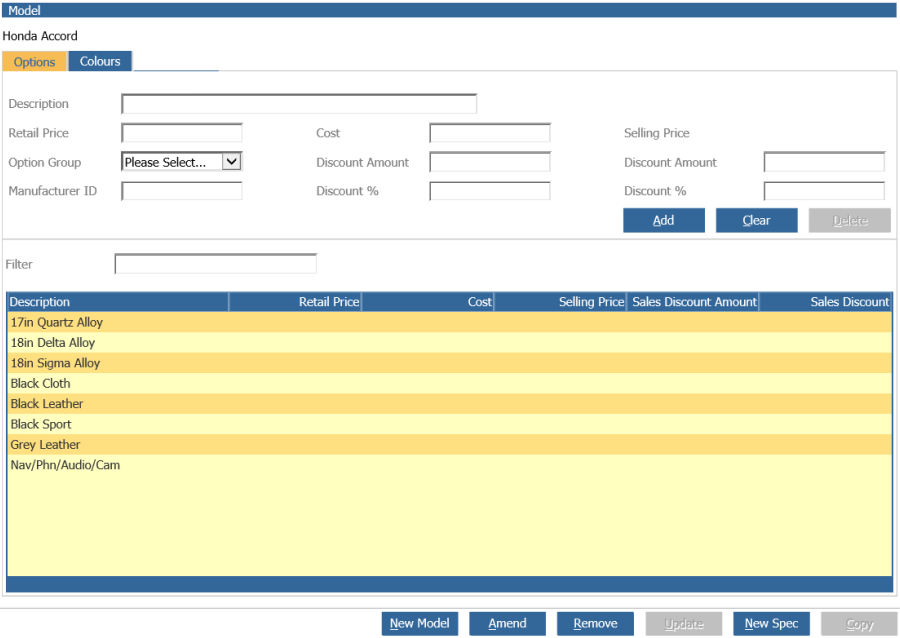Focus the Filter text box

point(216,264)
